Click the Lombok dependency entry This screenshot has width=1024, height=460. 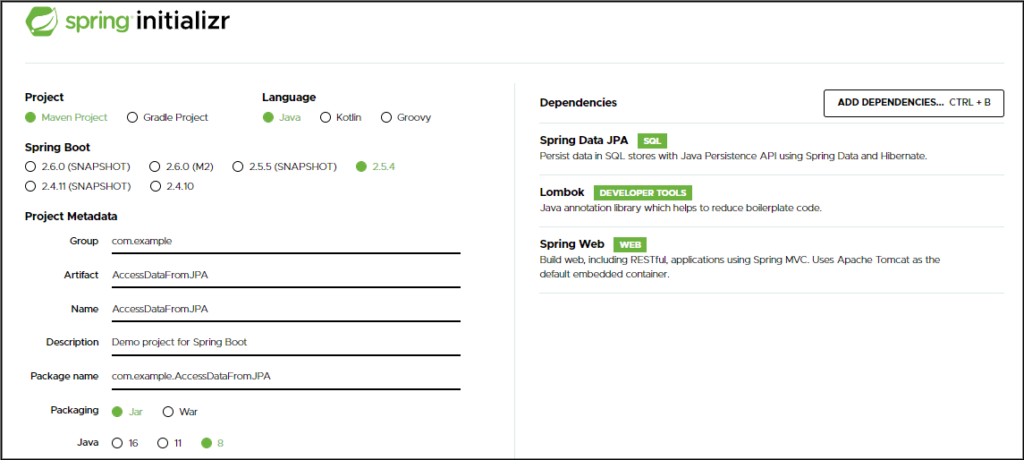(771, 201)
